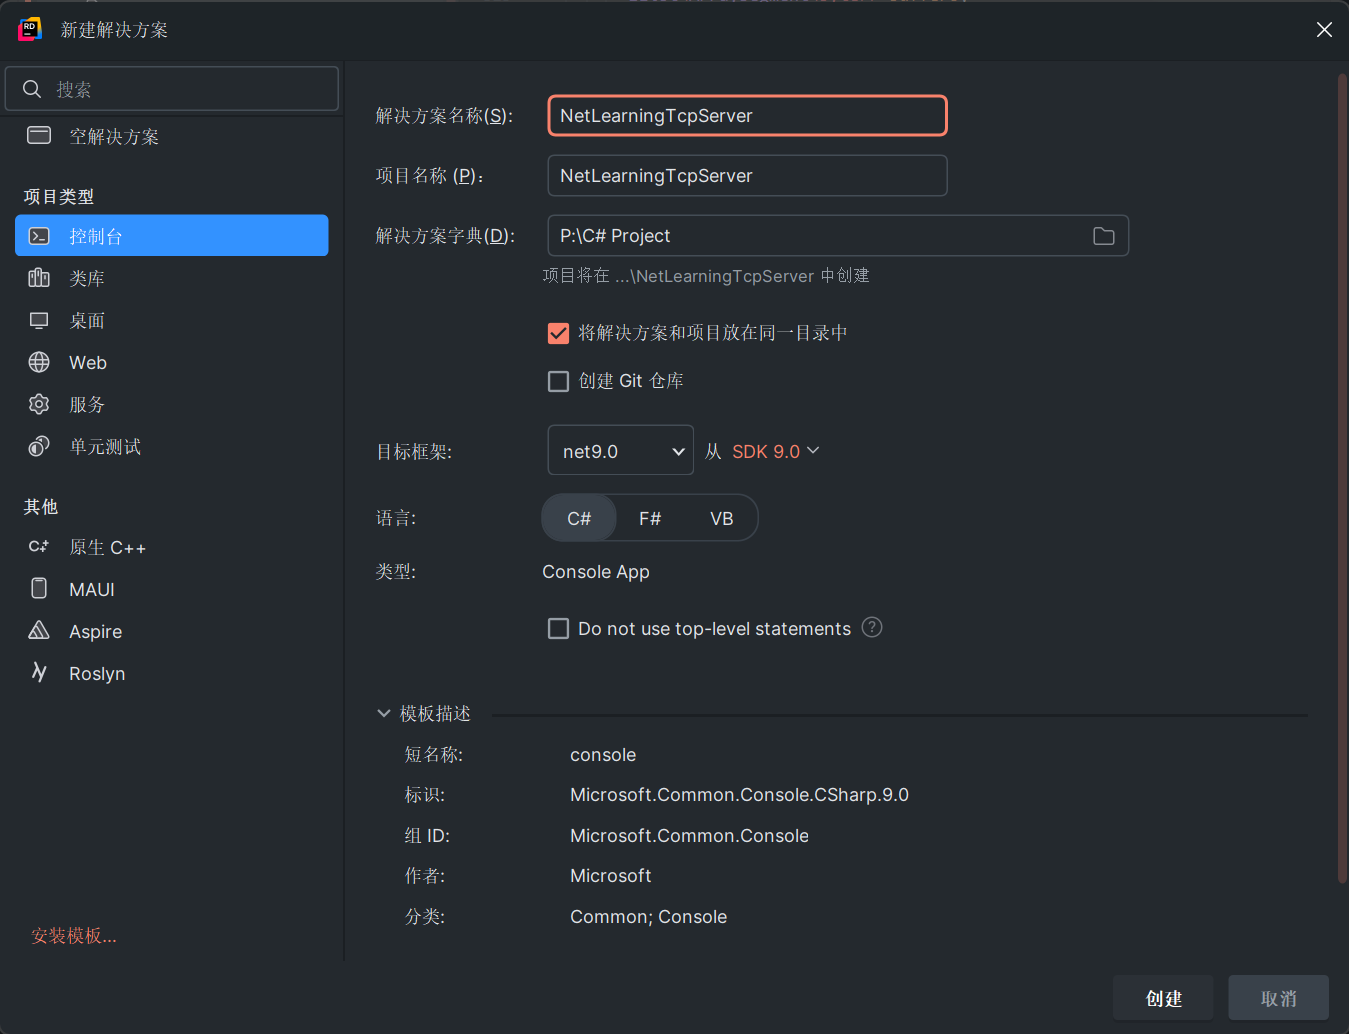Open folder browser for solution directory
The height and width of the screenshot is (1034, 1349).
pyautogui.click(x=1104, y=236)
